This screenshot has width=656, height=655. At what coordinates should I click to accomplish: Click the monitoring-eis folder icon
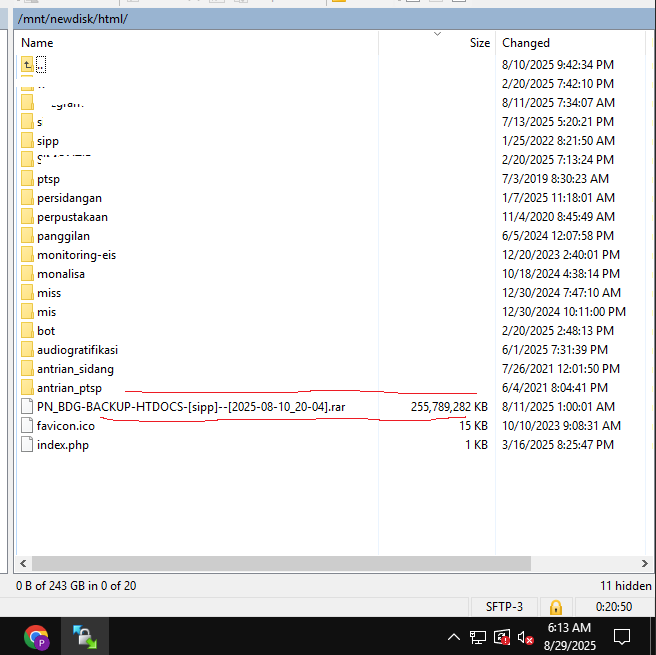pos(27,254)
